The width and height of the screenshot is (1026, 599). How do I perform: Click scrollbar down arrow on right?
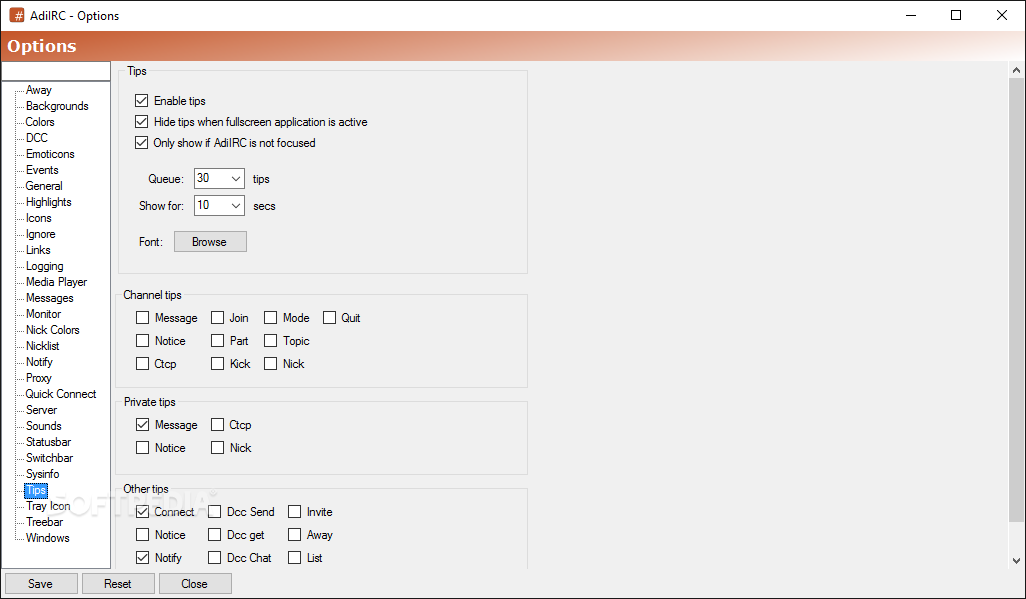pyautogui.click(x=1016, y=561)
